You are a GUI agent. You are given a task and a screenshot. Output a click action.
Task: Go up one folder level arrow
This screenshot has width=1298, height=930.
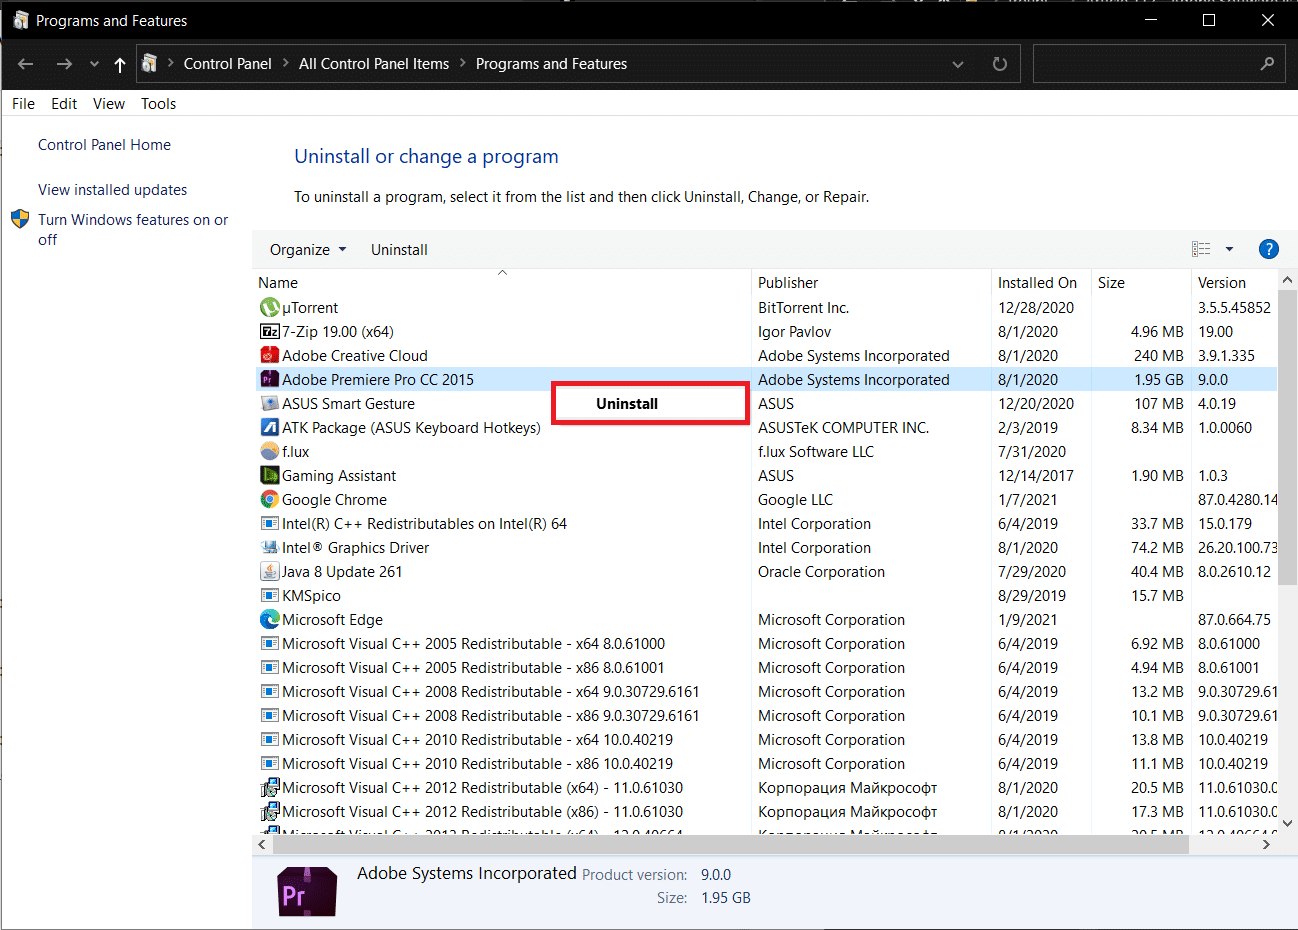tap(120, 64)
